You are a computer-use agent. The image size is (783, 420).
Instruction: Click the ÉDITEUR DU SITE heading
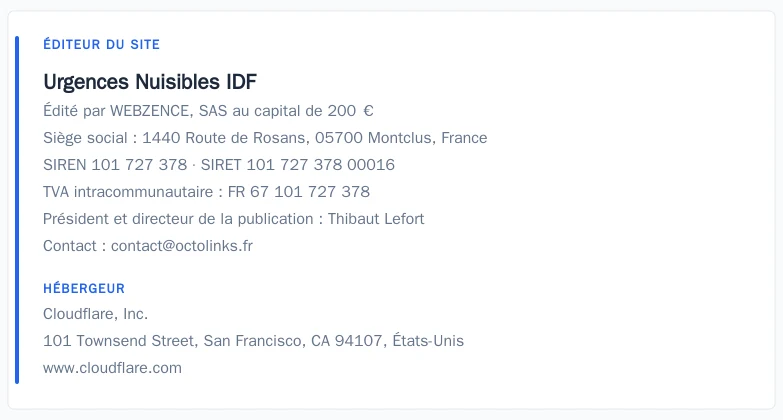[x=101, y=44]
